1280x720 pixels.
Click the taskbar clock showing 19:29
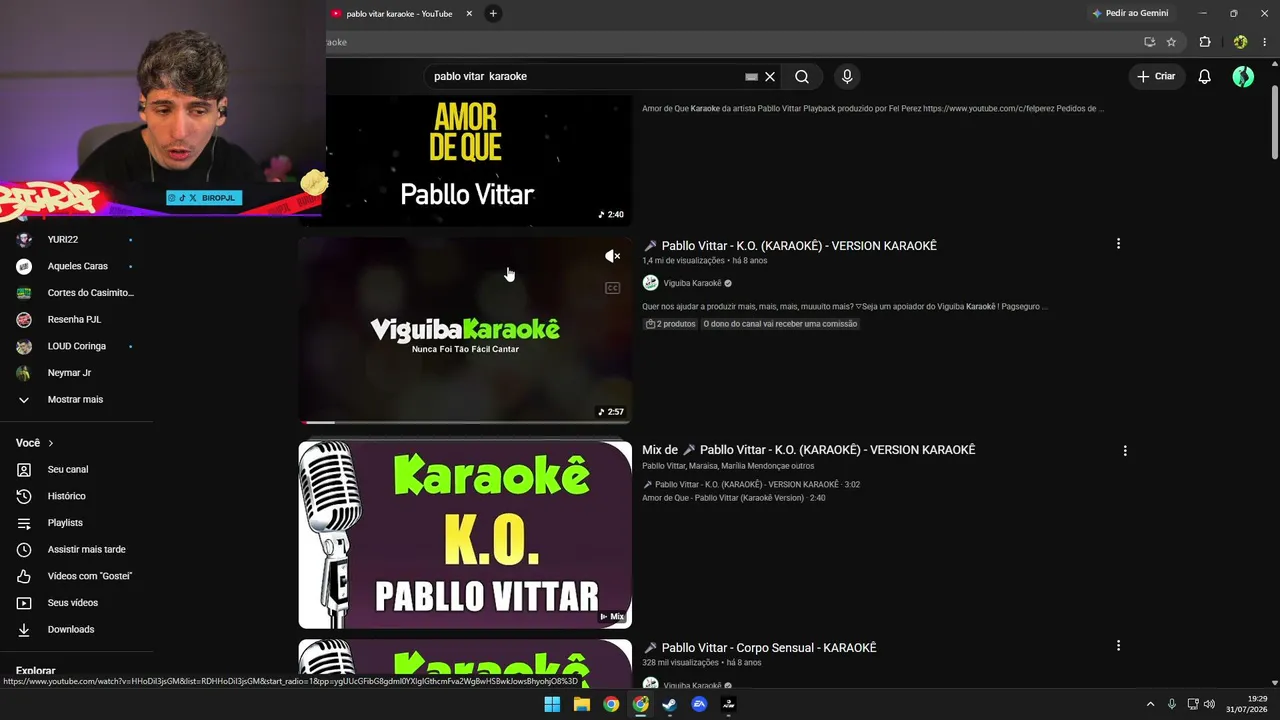tap(1248, 704)
